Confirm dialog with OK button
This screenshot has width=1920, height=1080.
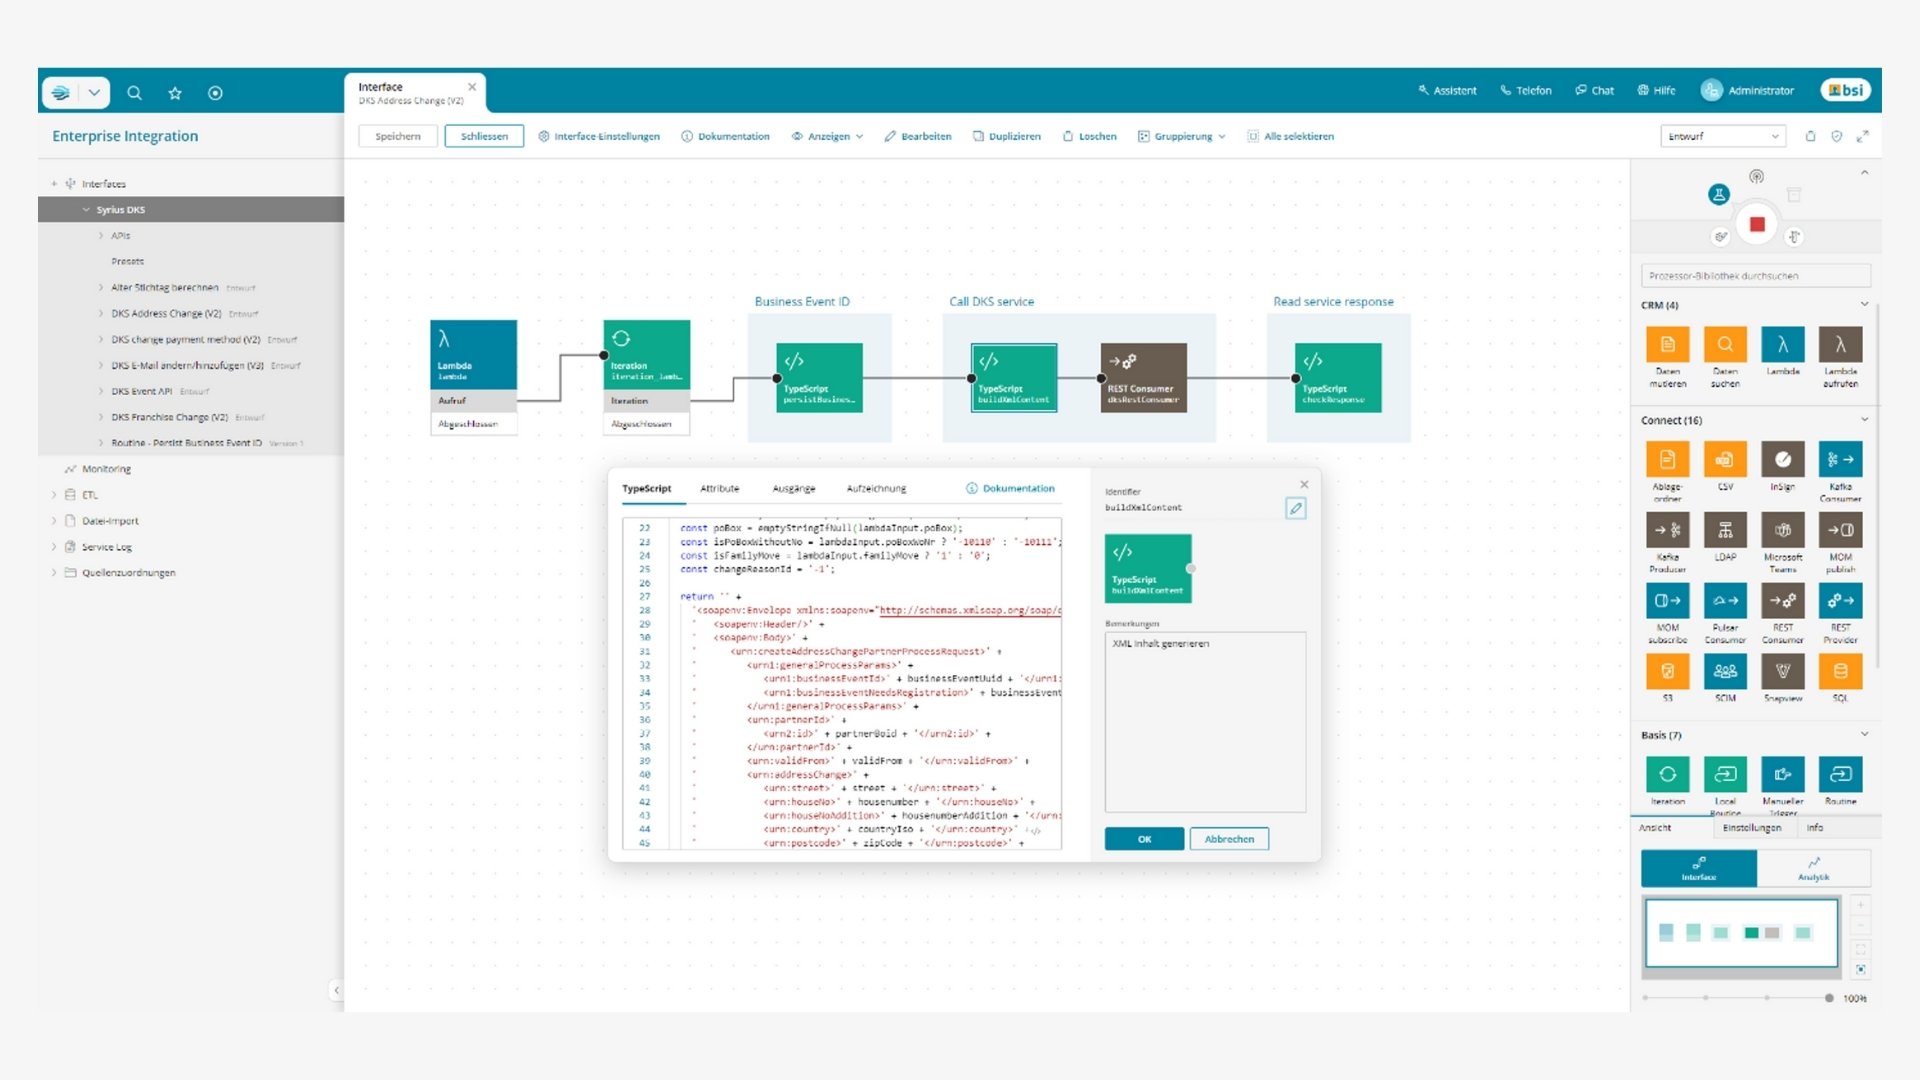(x=1144, y=839)
